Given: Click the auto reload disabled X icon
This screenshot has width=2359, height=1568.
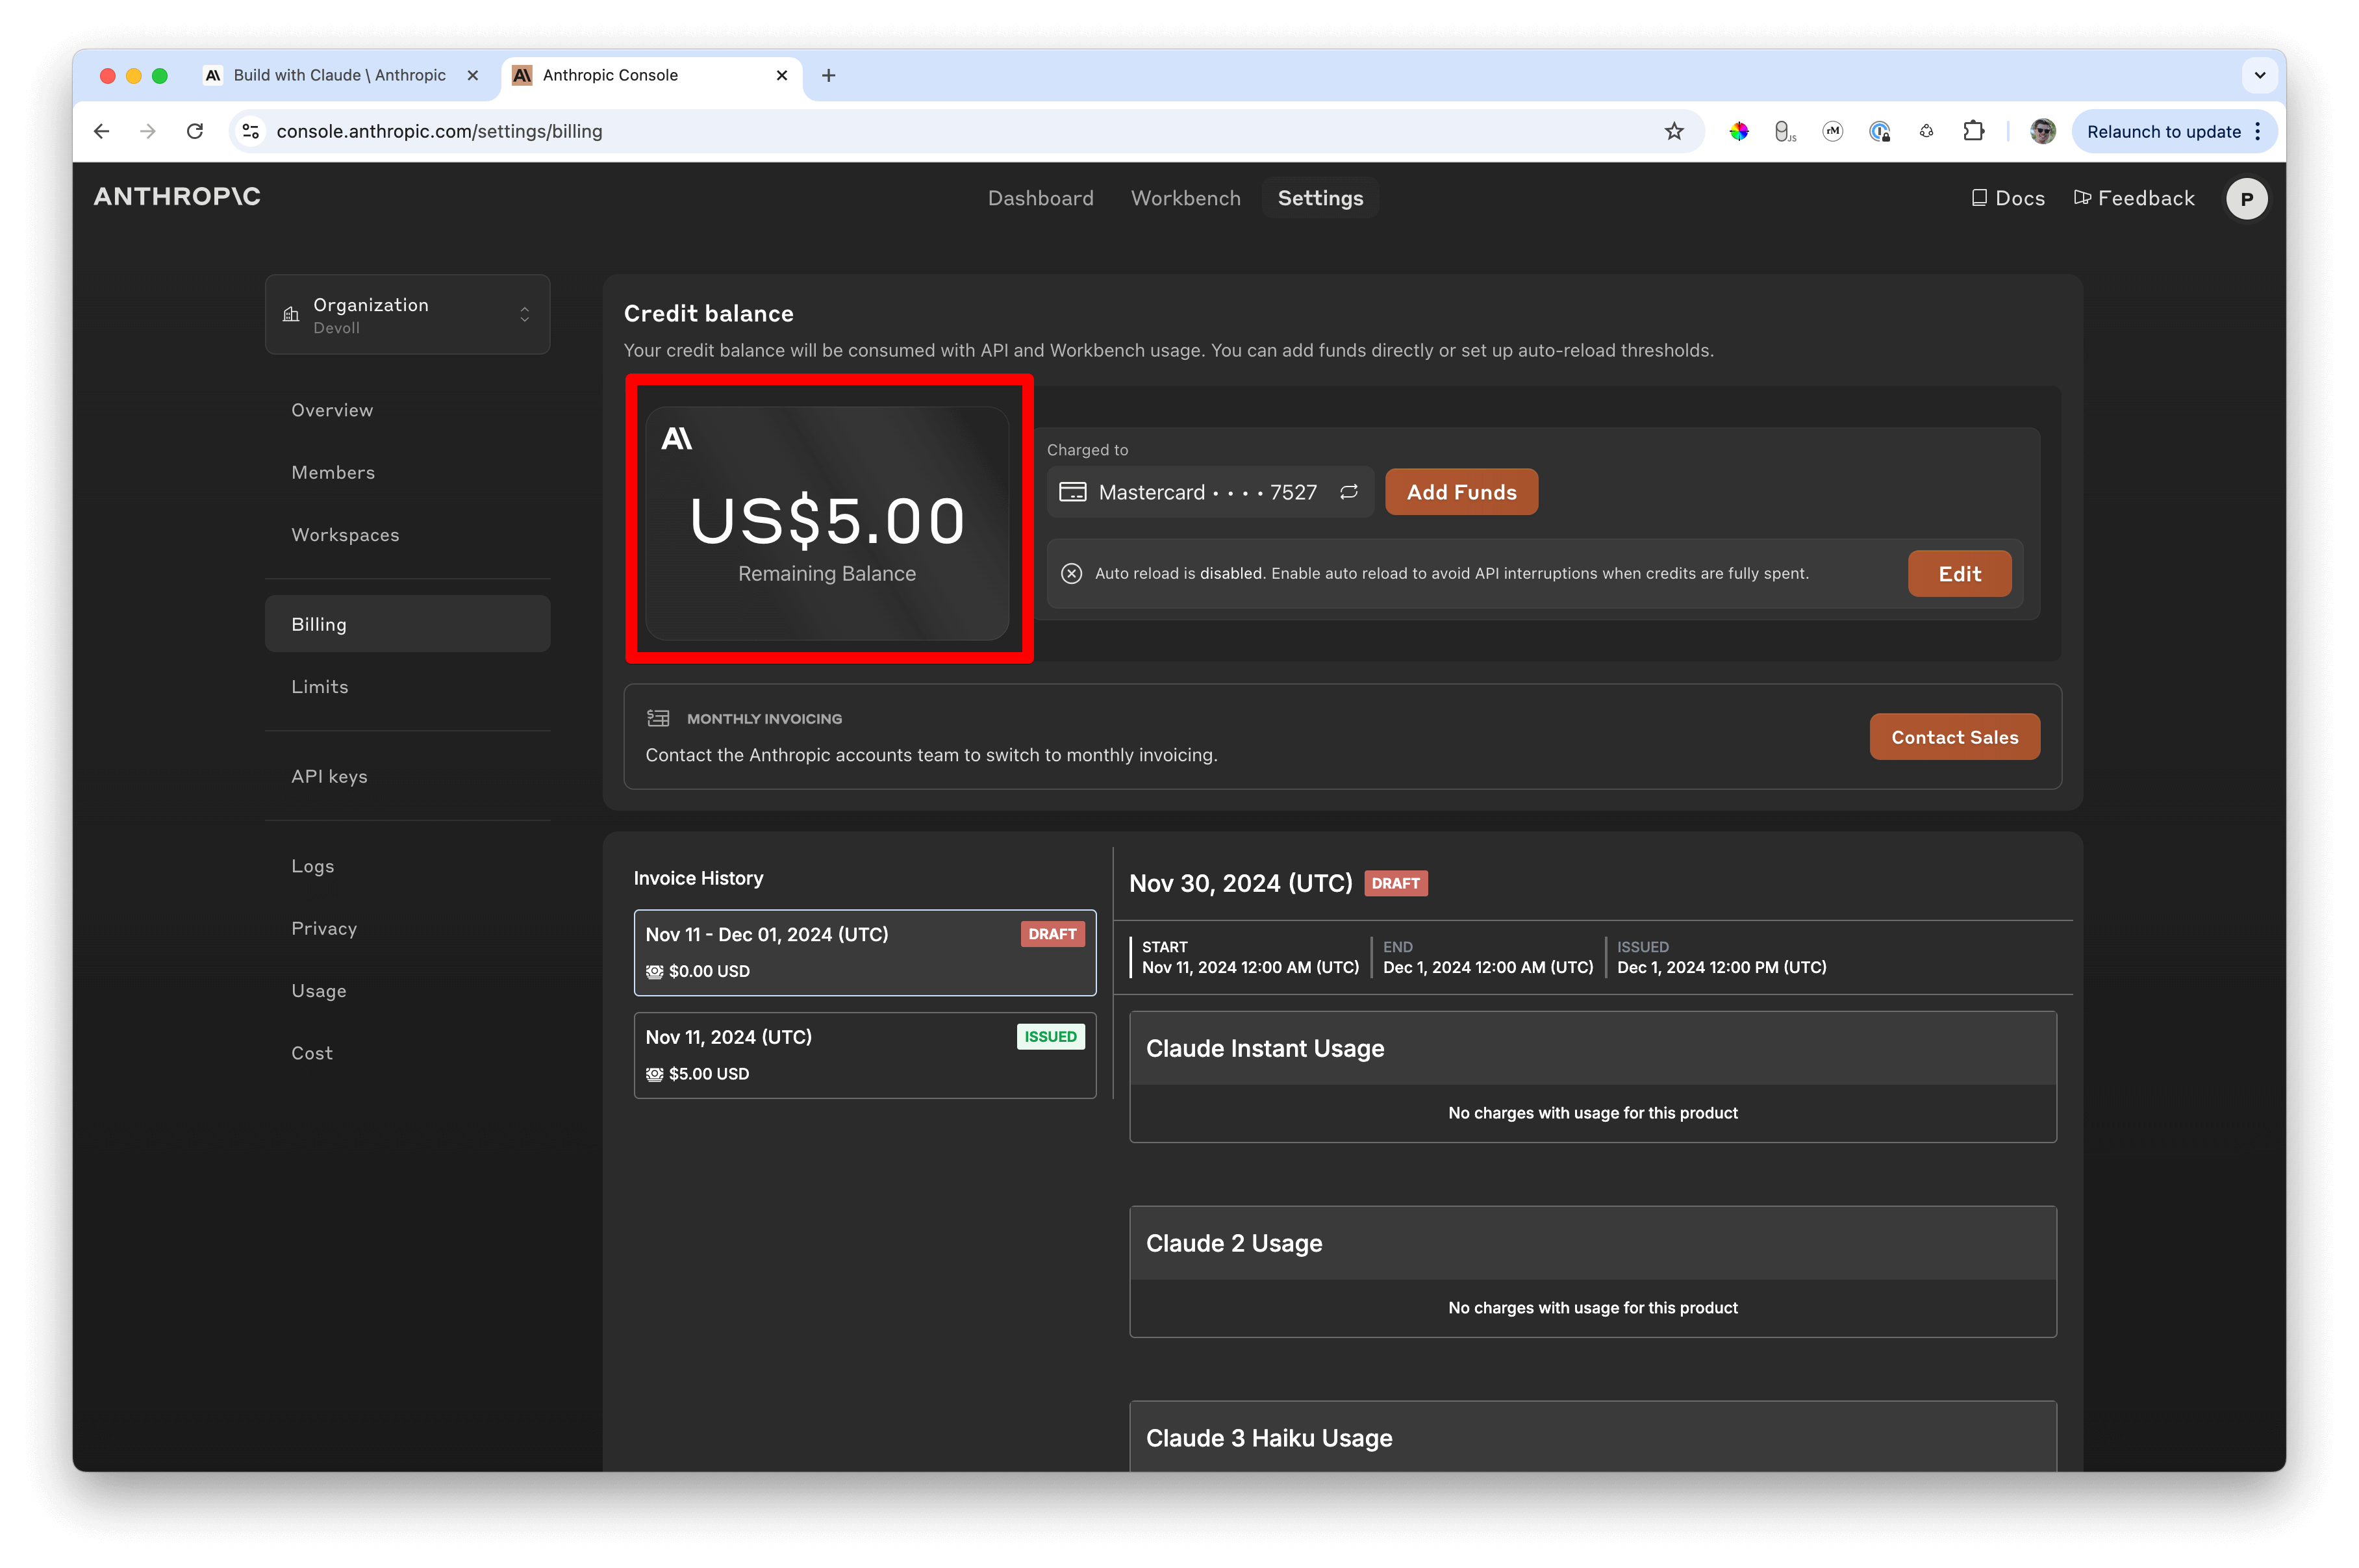Looking at the screenshot, I should [x=1071, y=574].
